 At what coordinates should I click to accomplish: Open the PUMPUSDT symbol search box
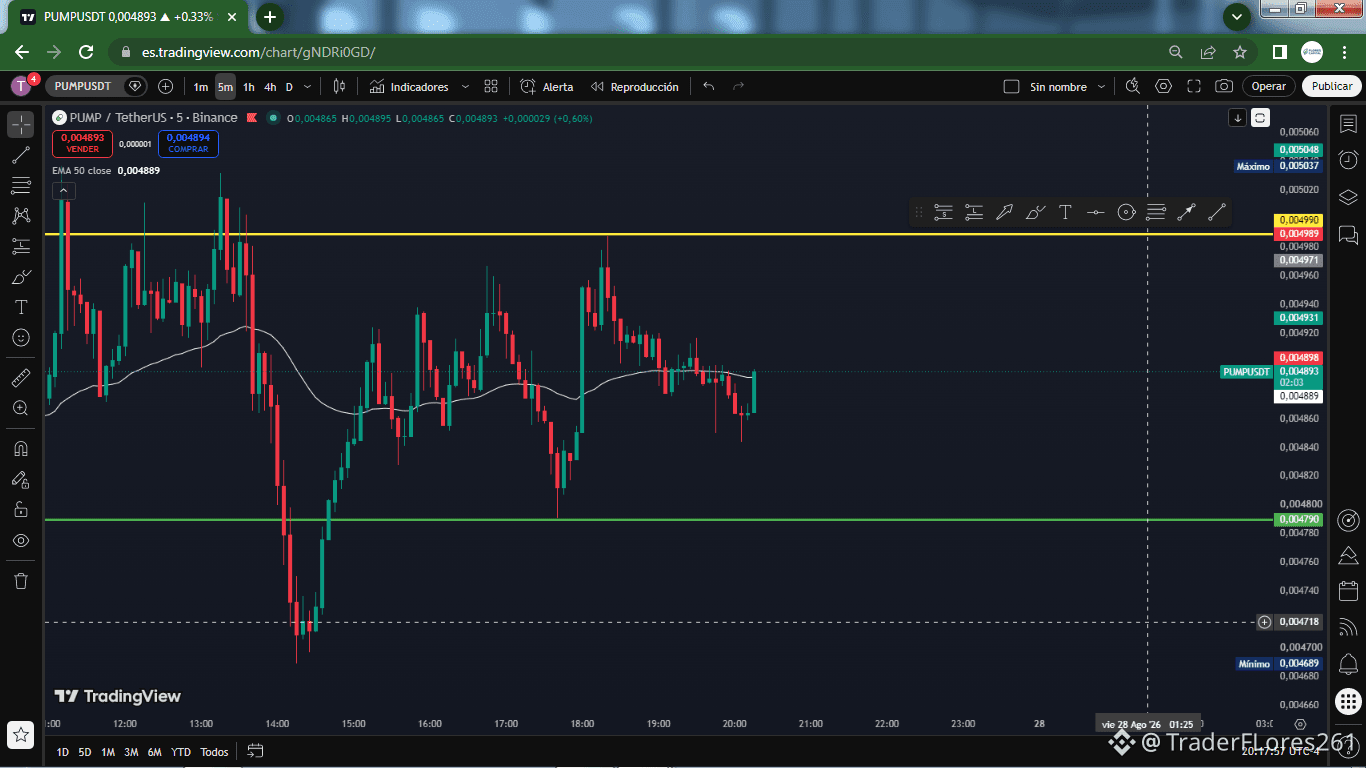point(98,87)
